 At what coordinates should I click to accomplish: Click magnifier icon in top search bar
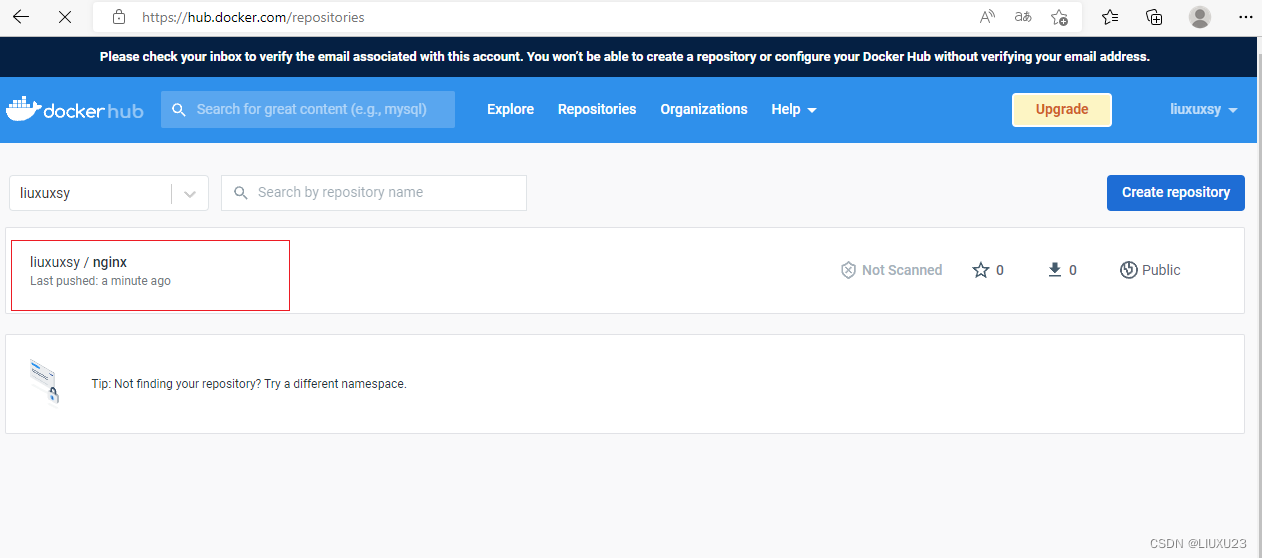point(179,110)
